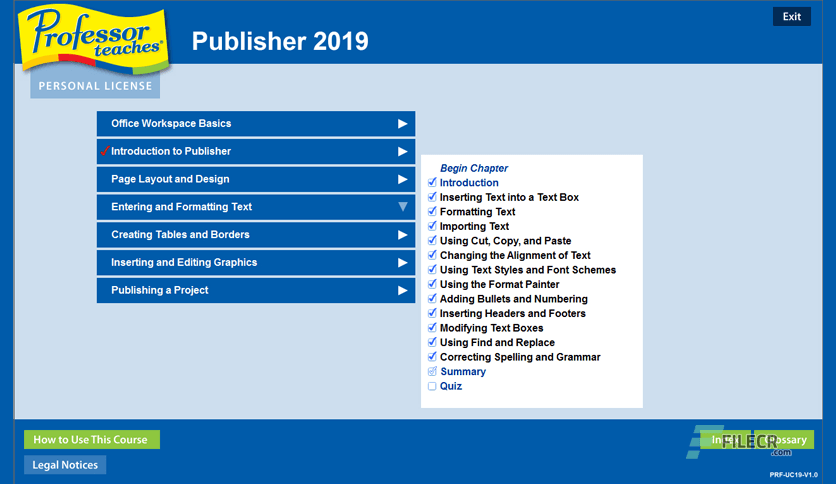Open Correcting Spelling and Grammar lesson

[520, 357]
